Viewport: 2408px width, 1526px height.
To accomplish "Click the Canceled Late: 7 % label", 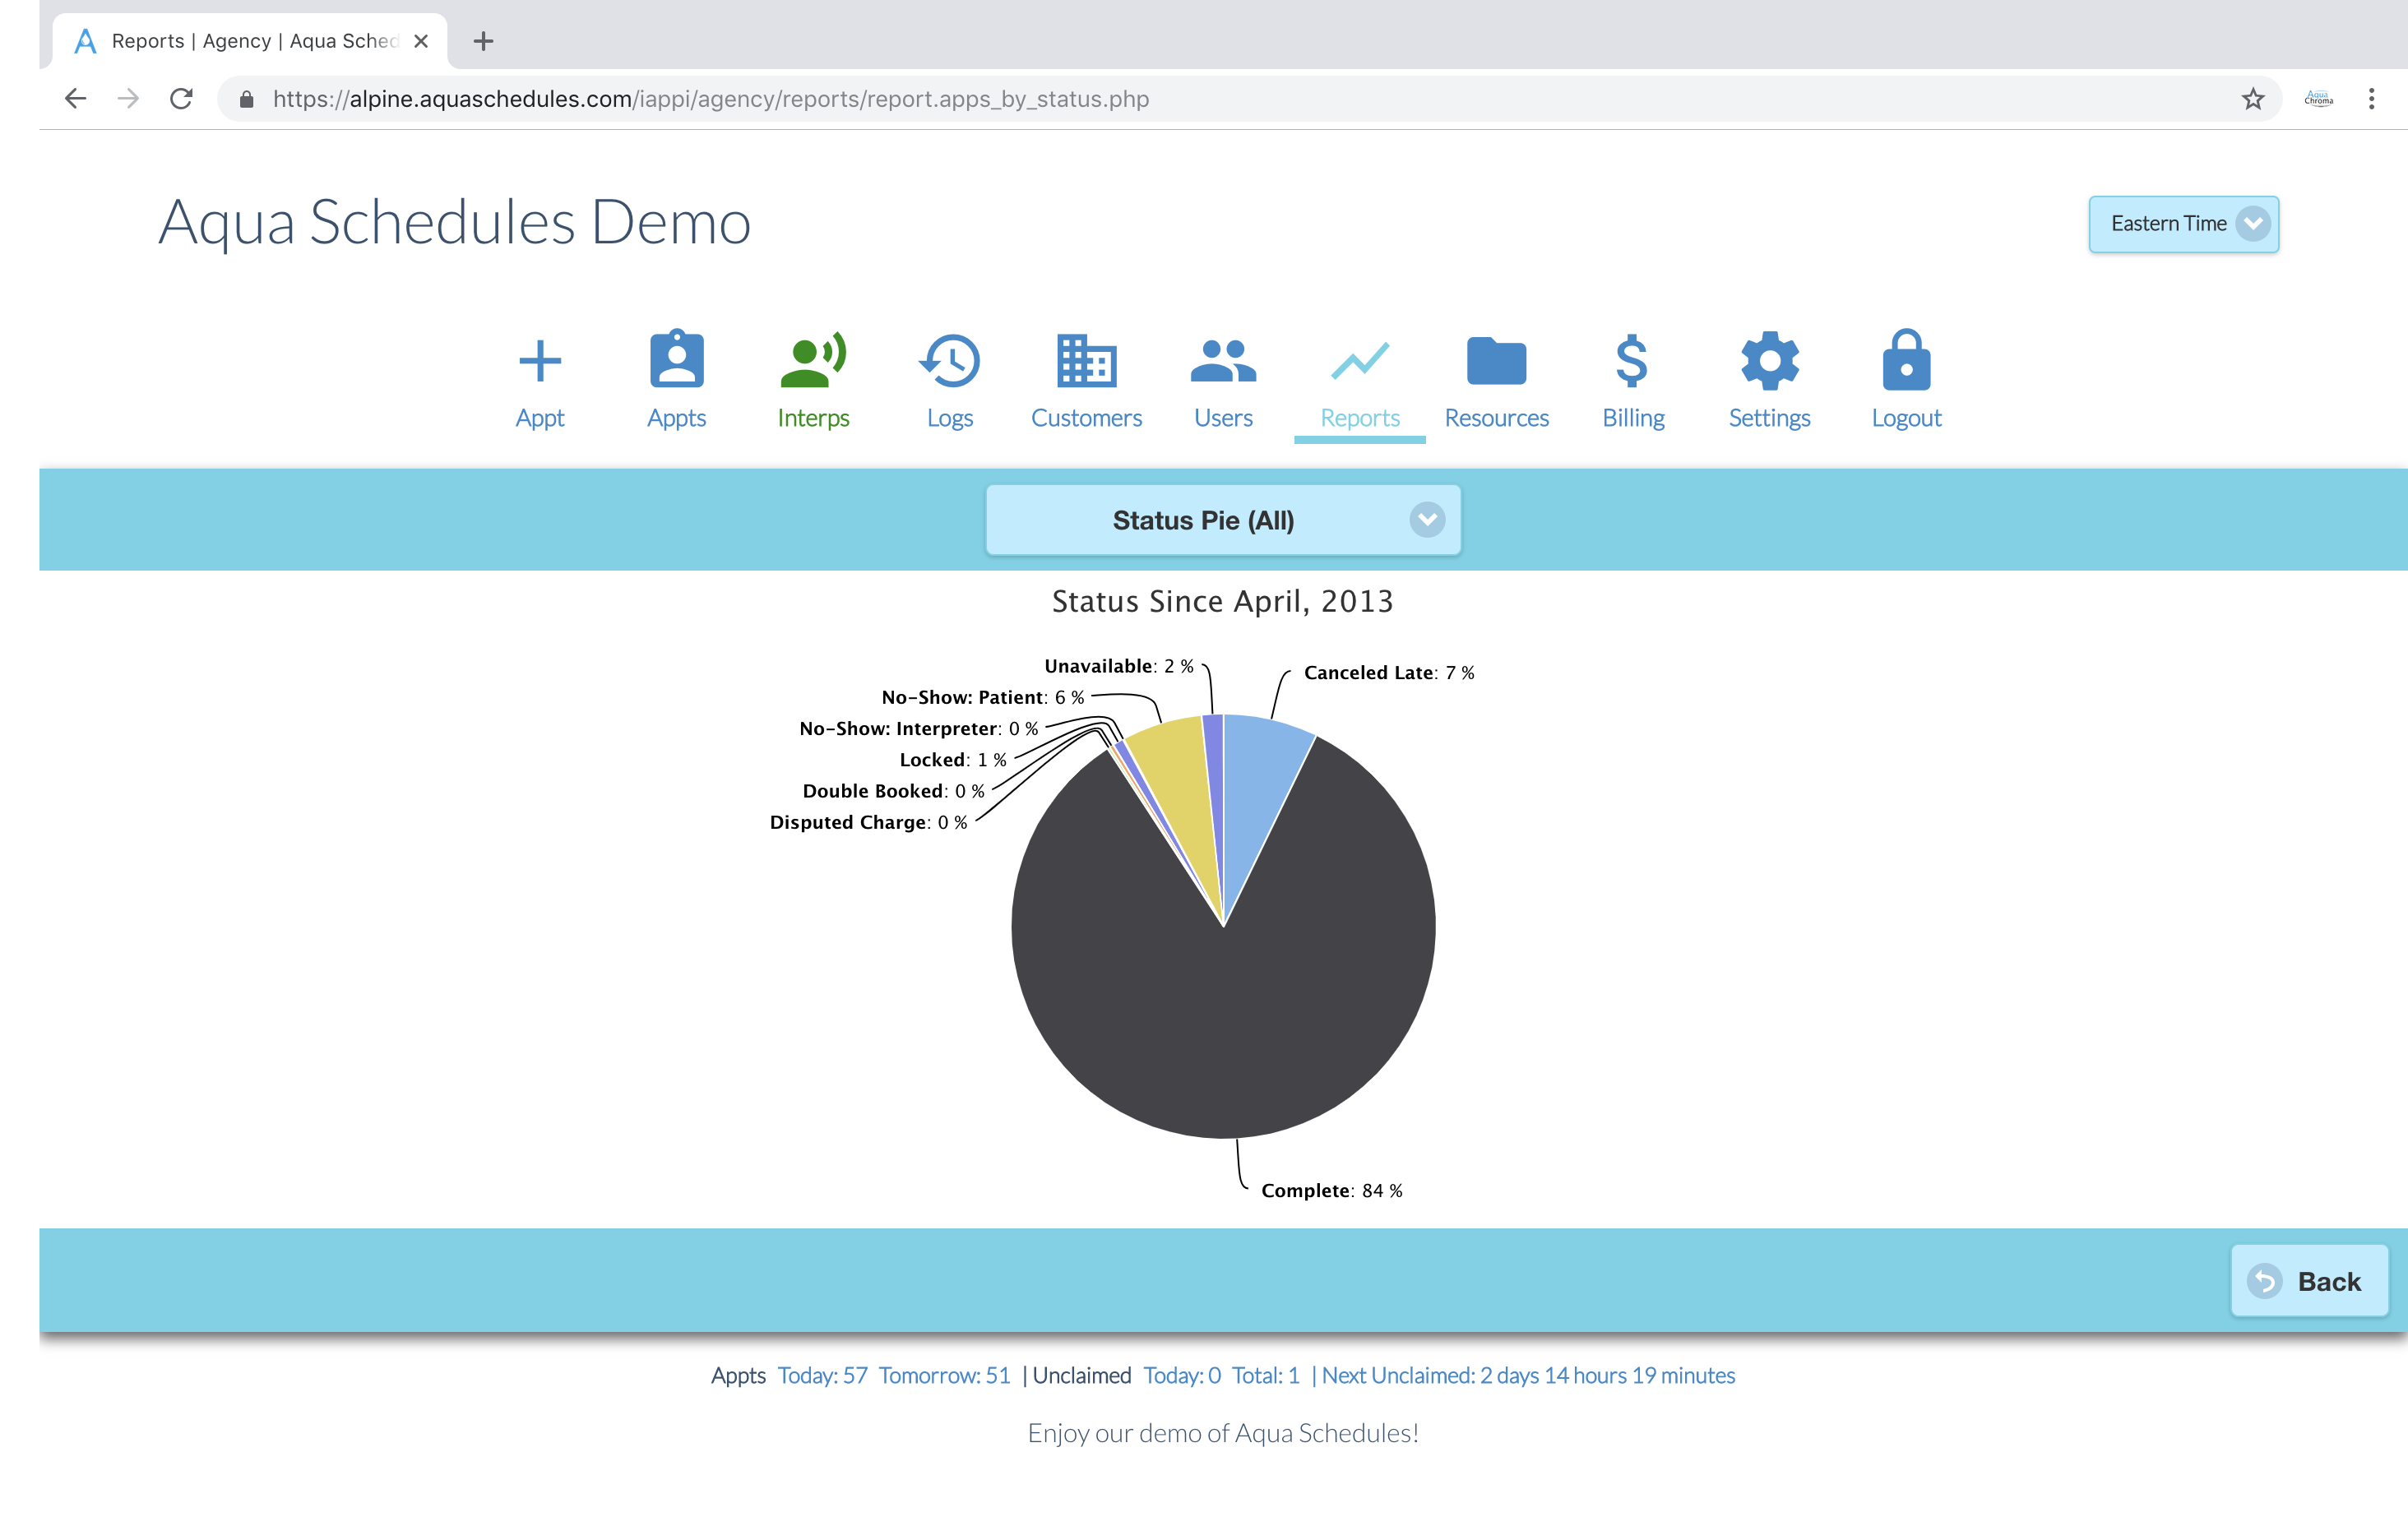I will pyautogui.click(x=1389, y=673).
